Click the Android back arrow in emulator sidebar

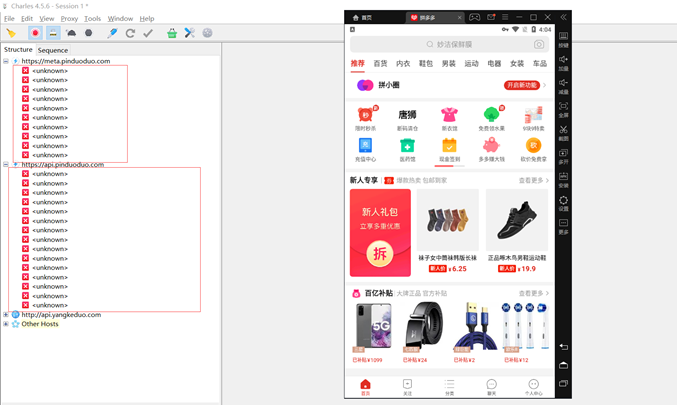click(x=563, y=347)
